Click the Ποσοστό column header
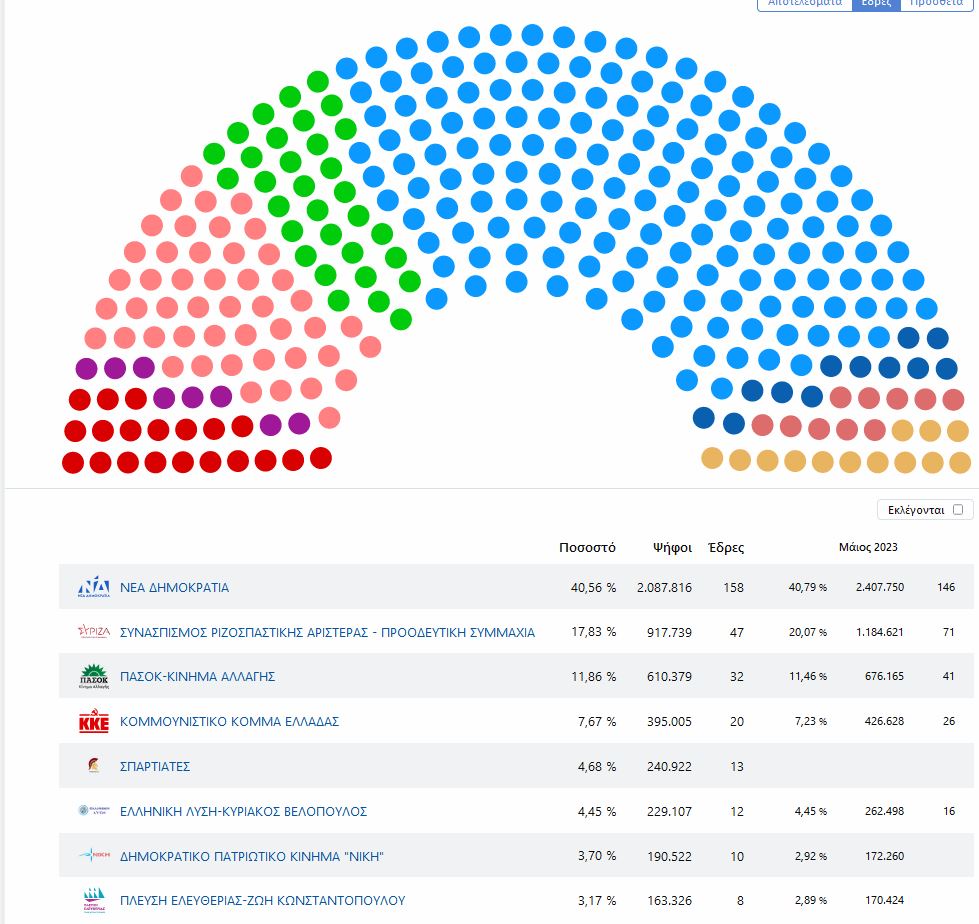 tap(587, 548)
